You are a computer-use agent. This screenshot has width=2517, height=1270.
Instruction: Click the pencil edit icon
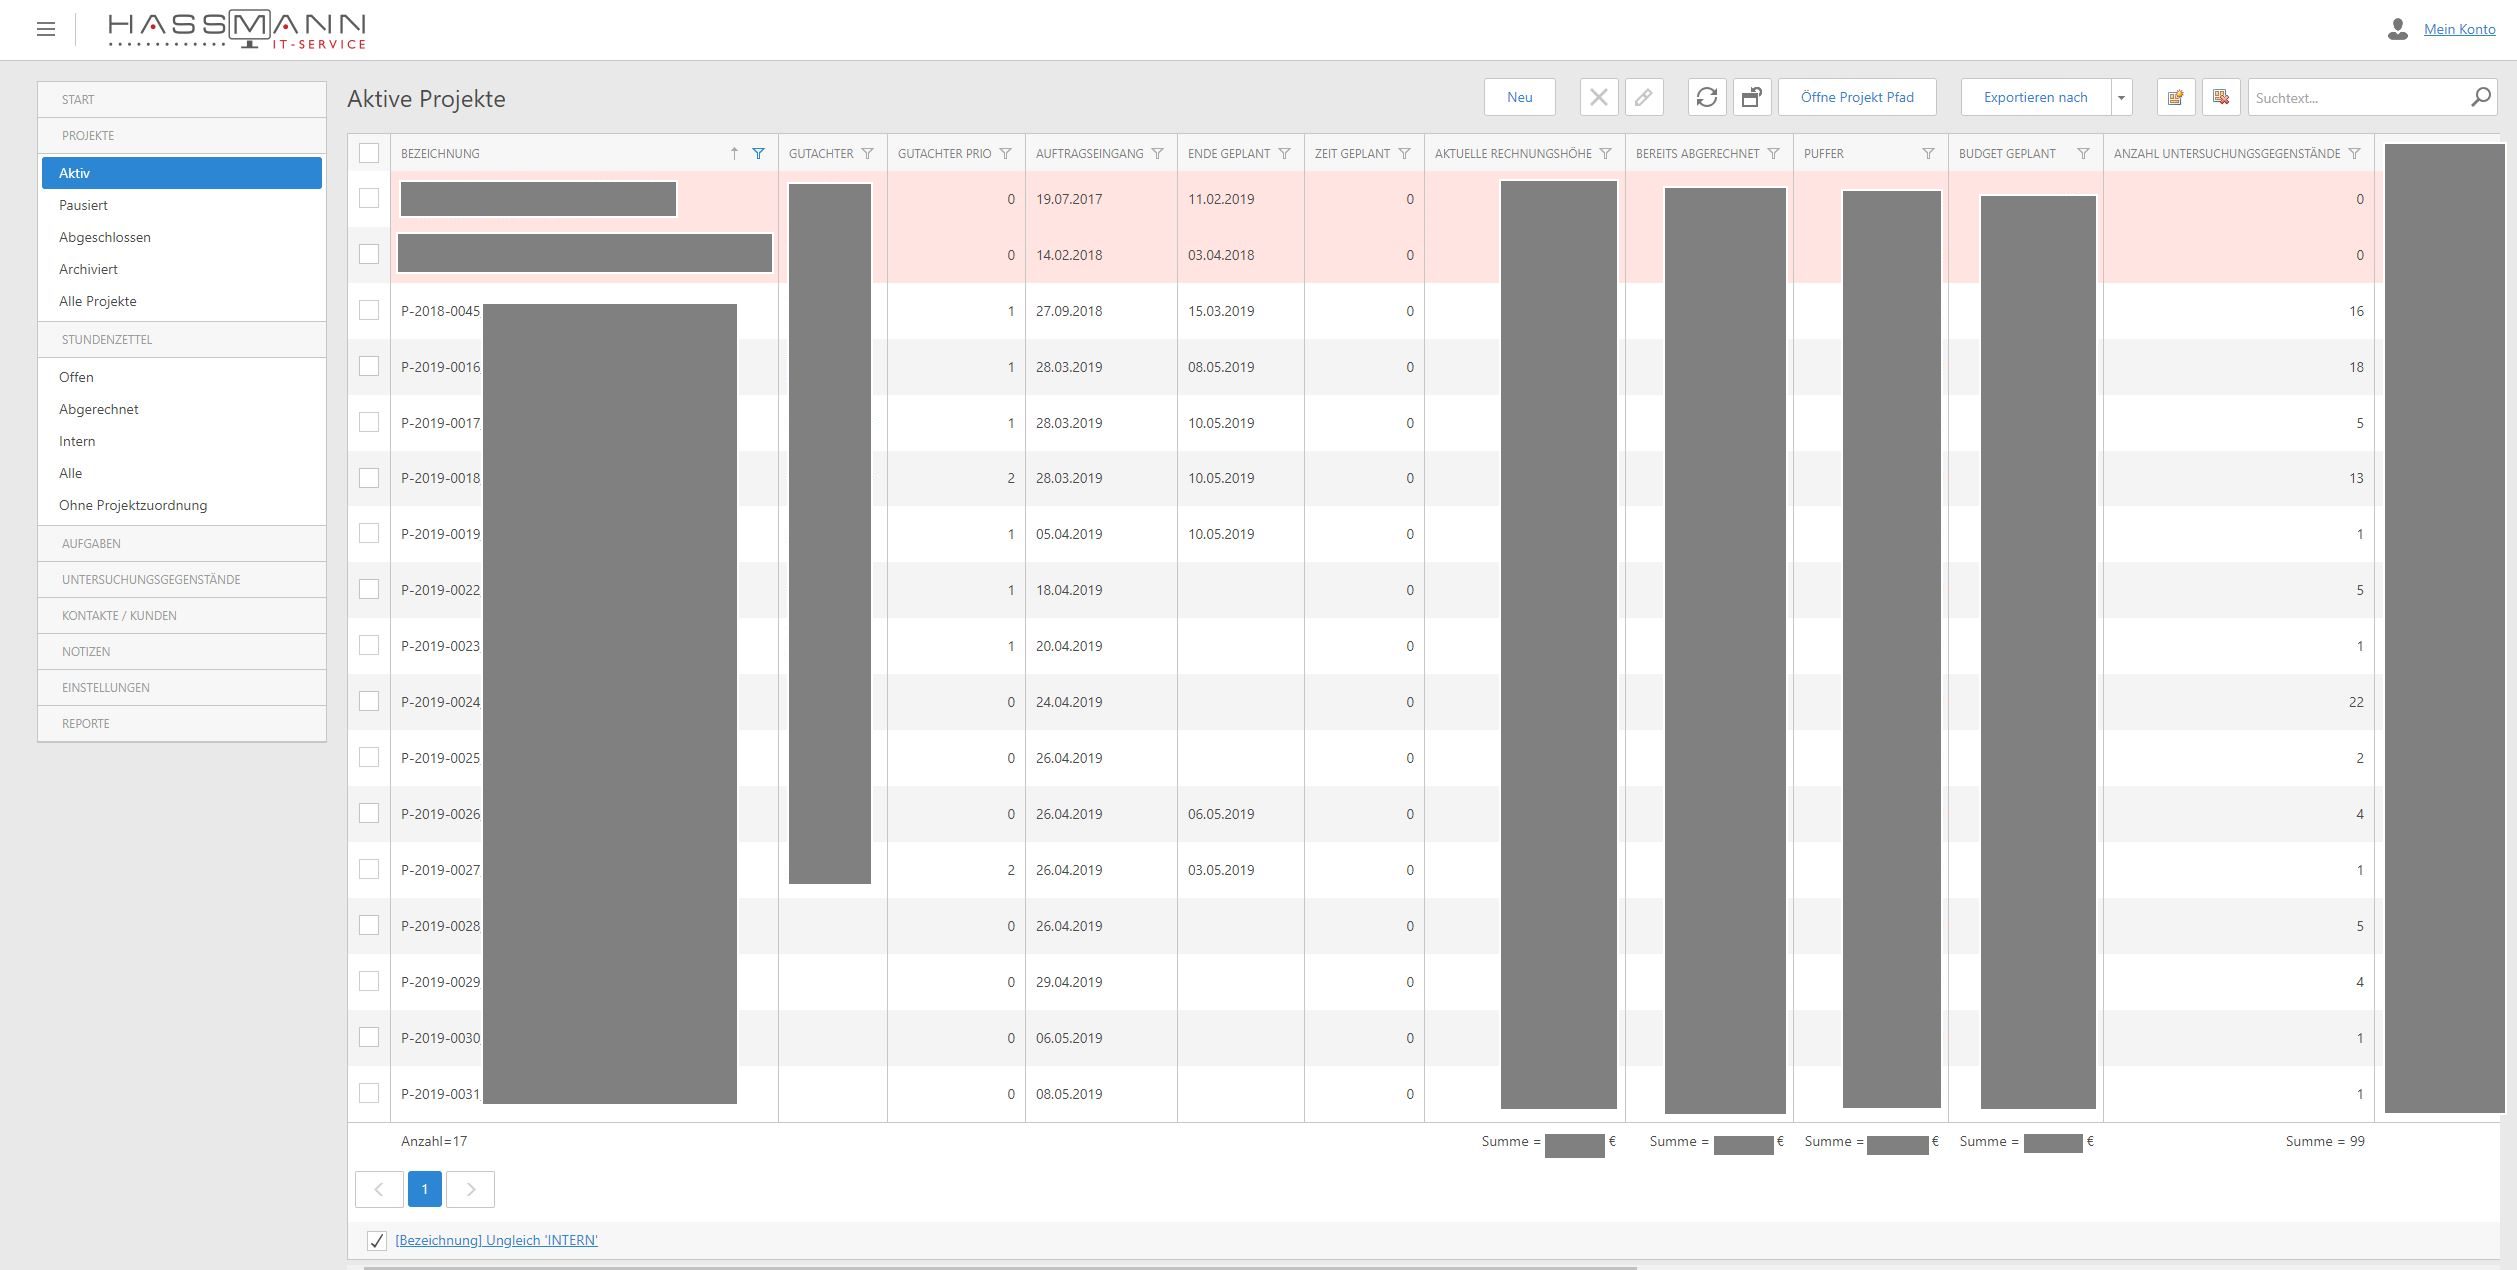1644,97
